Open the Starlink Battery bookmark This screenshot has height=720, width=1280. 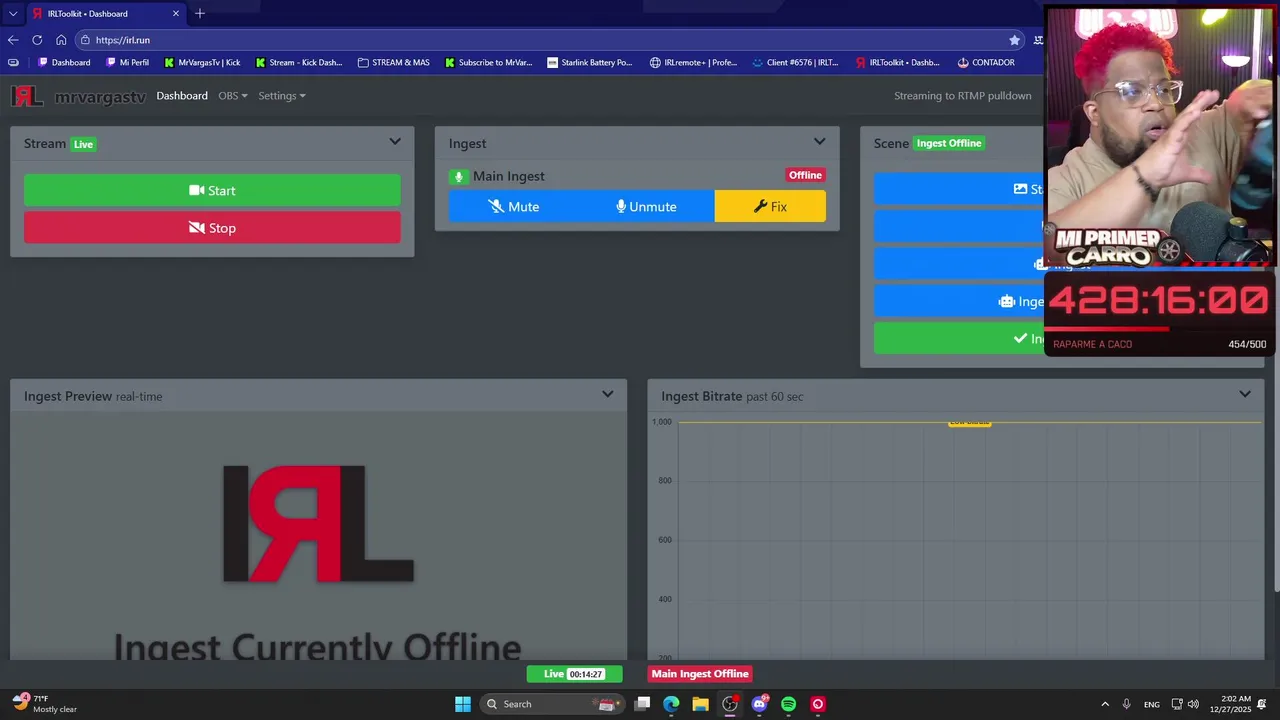590,62
